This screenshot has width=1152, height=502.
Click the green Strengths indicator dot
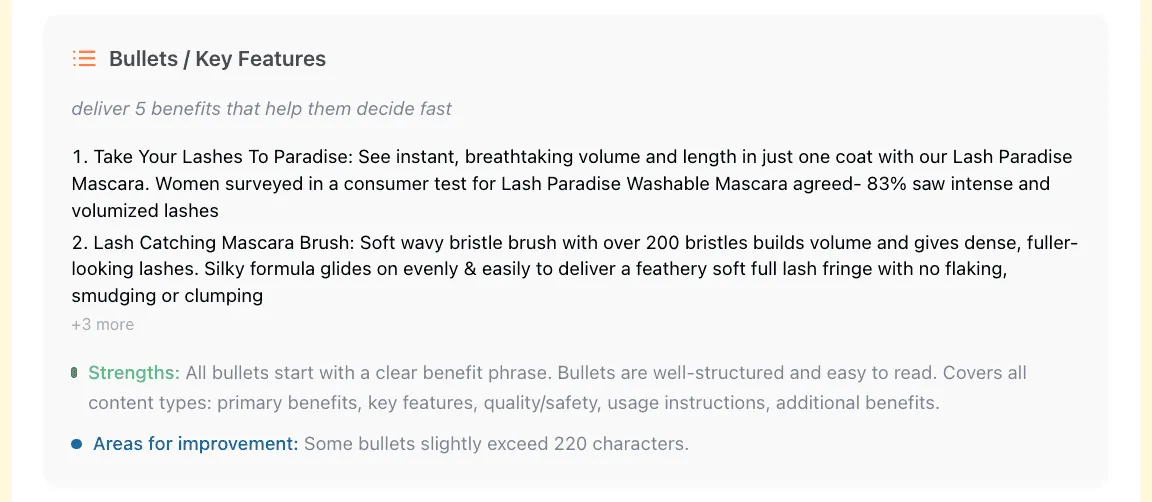click(x=75, y=373)
